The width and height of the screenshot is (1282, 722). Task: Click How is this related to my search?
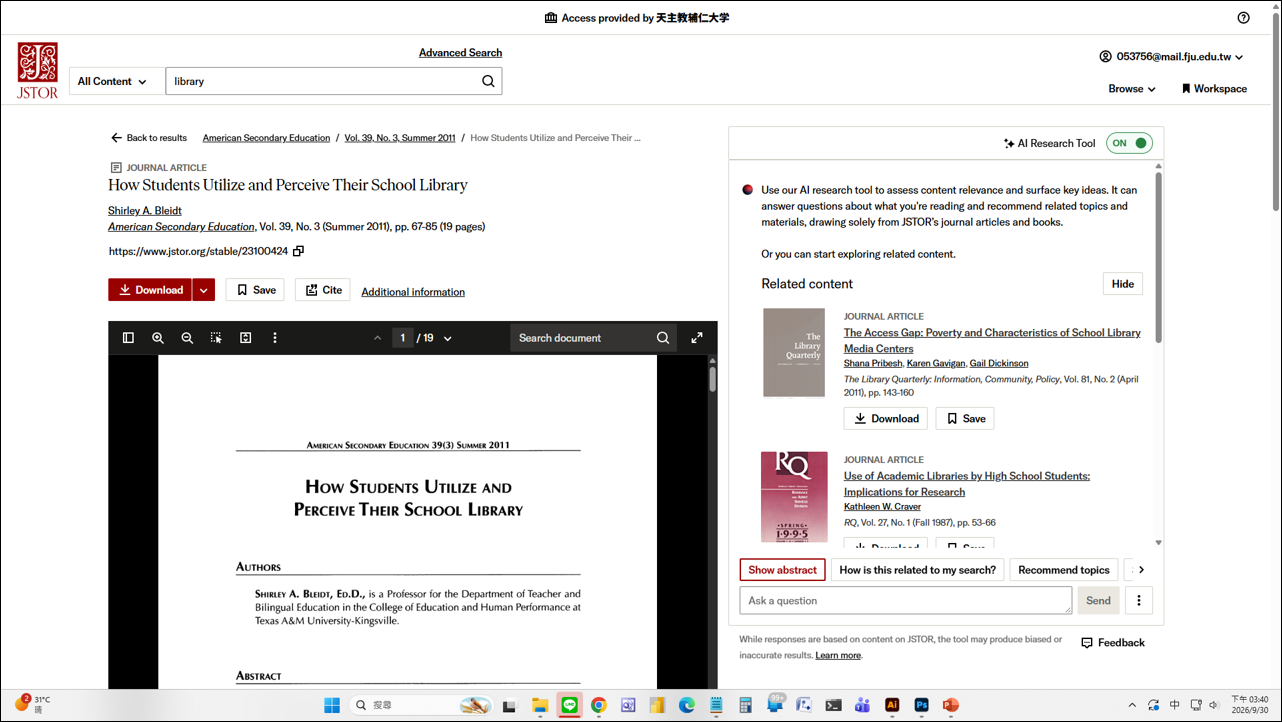coord(918,570)
